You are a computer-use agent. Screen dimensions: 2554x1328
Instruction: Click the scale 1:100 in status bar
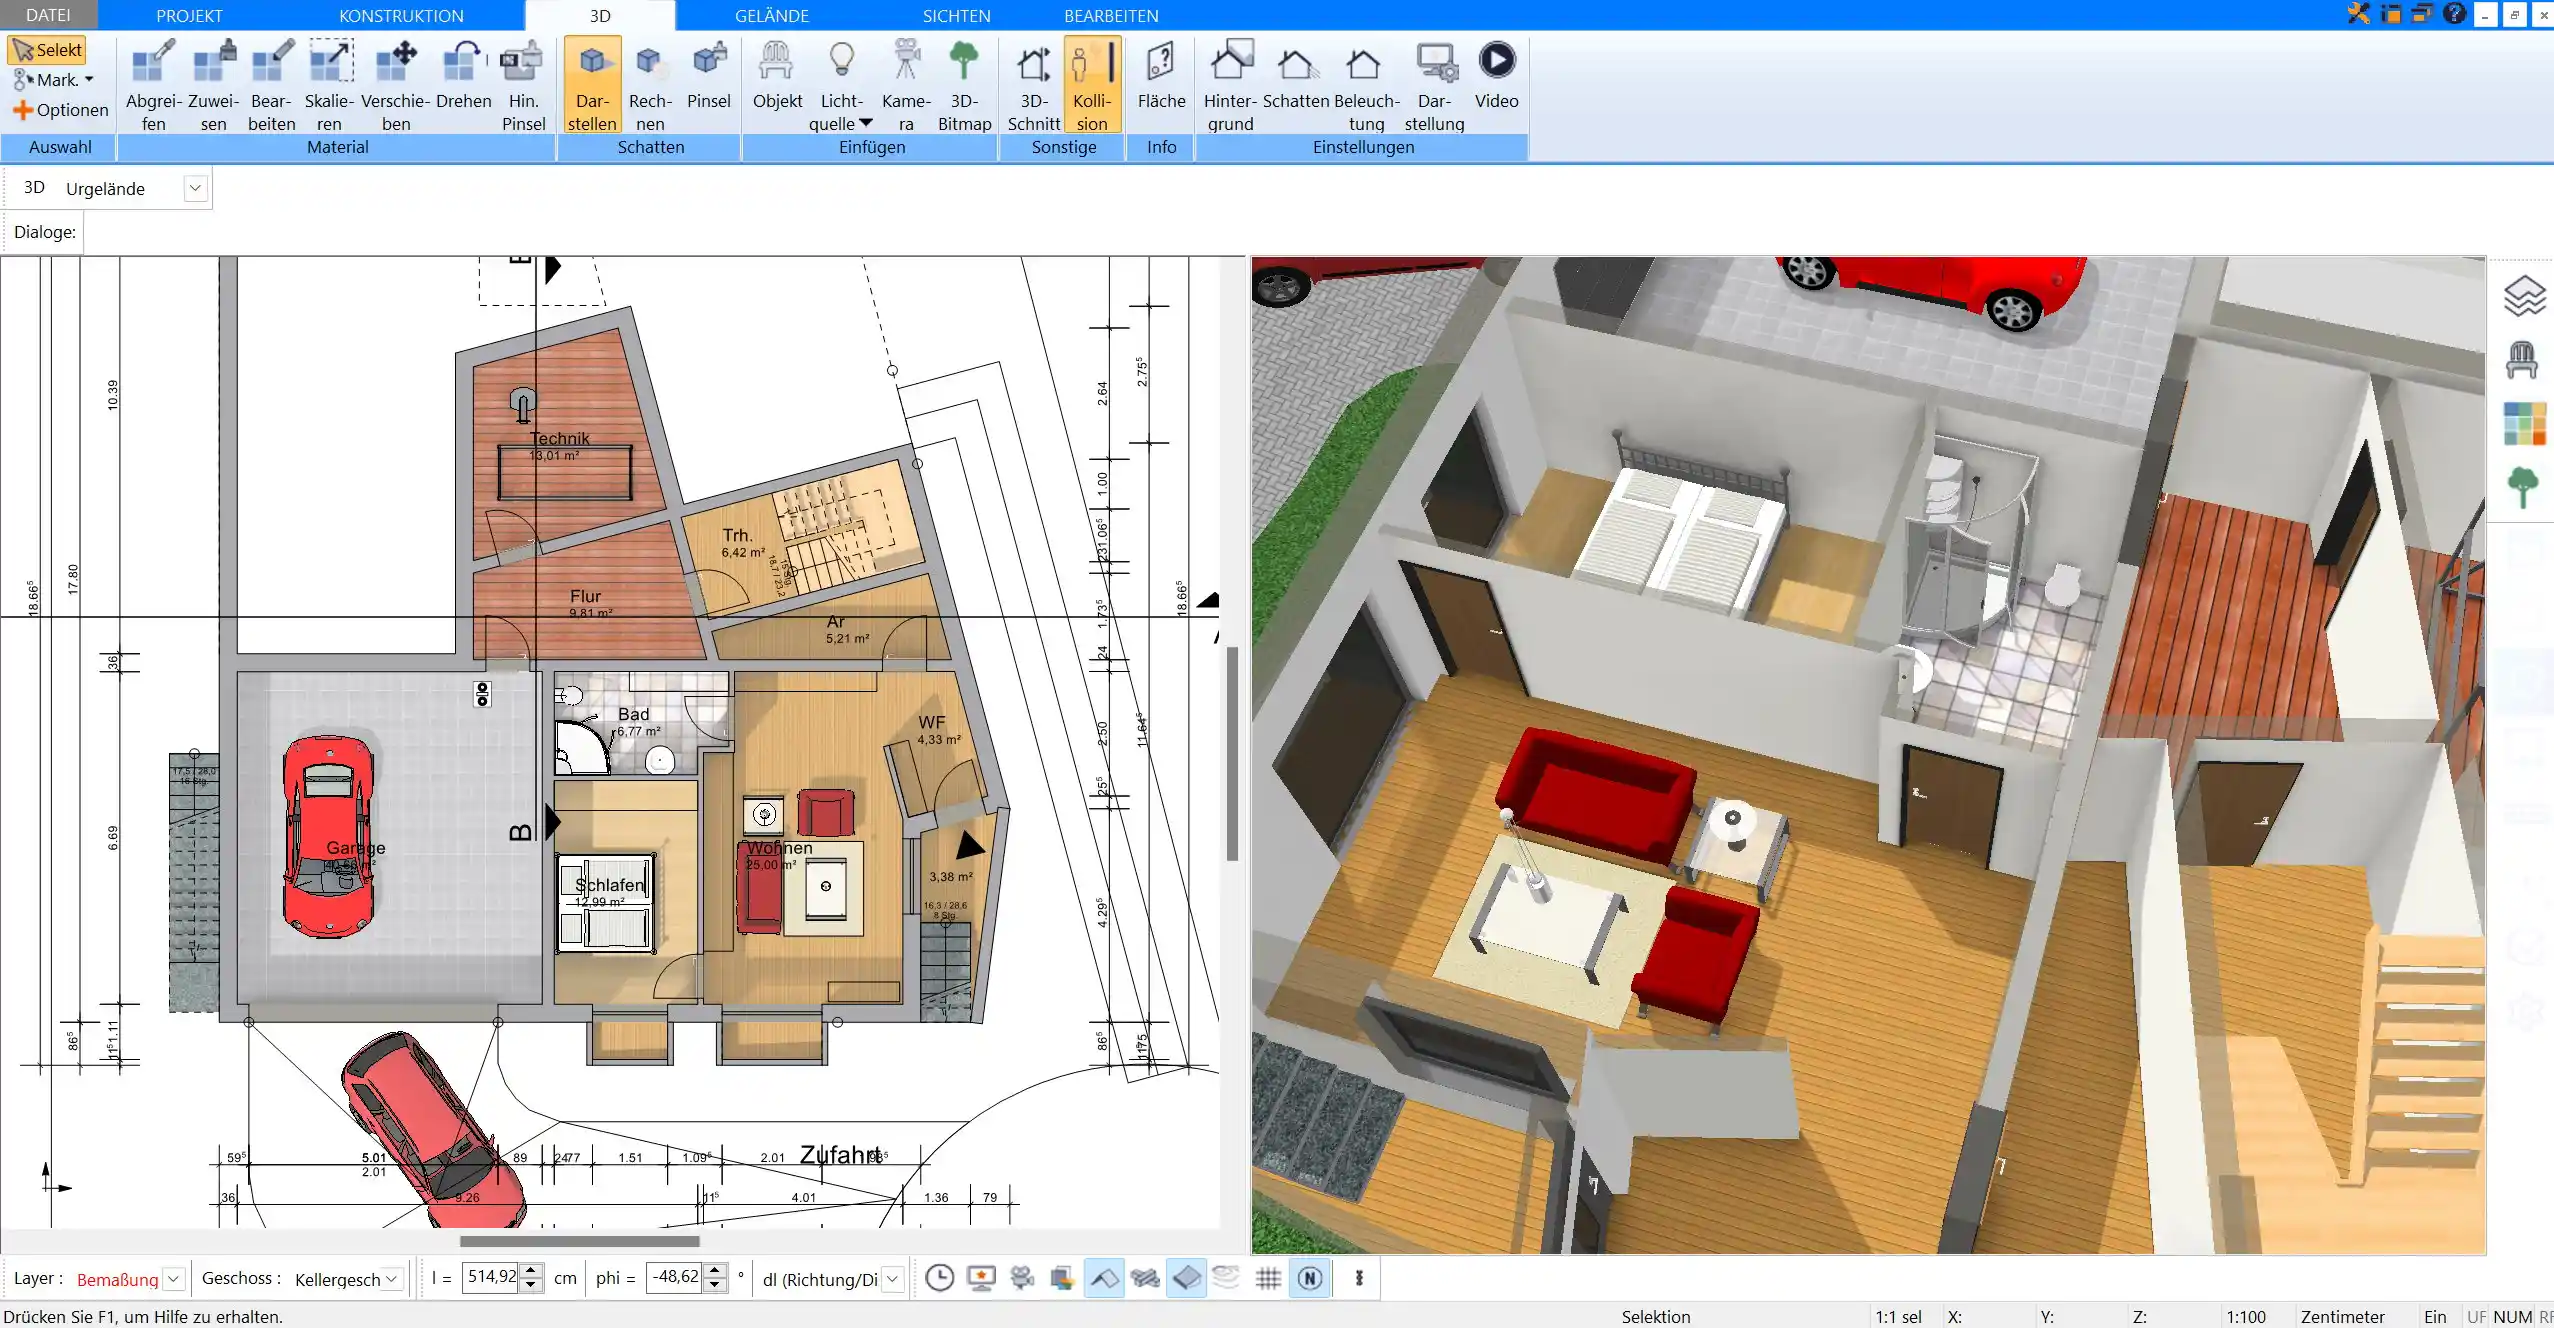click(x=2245, y=1317)
